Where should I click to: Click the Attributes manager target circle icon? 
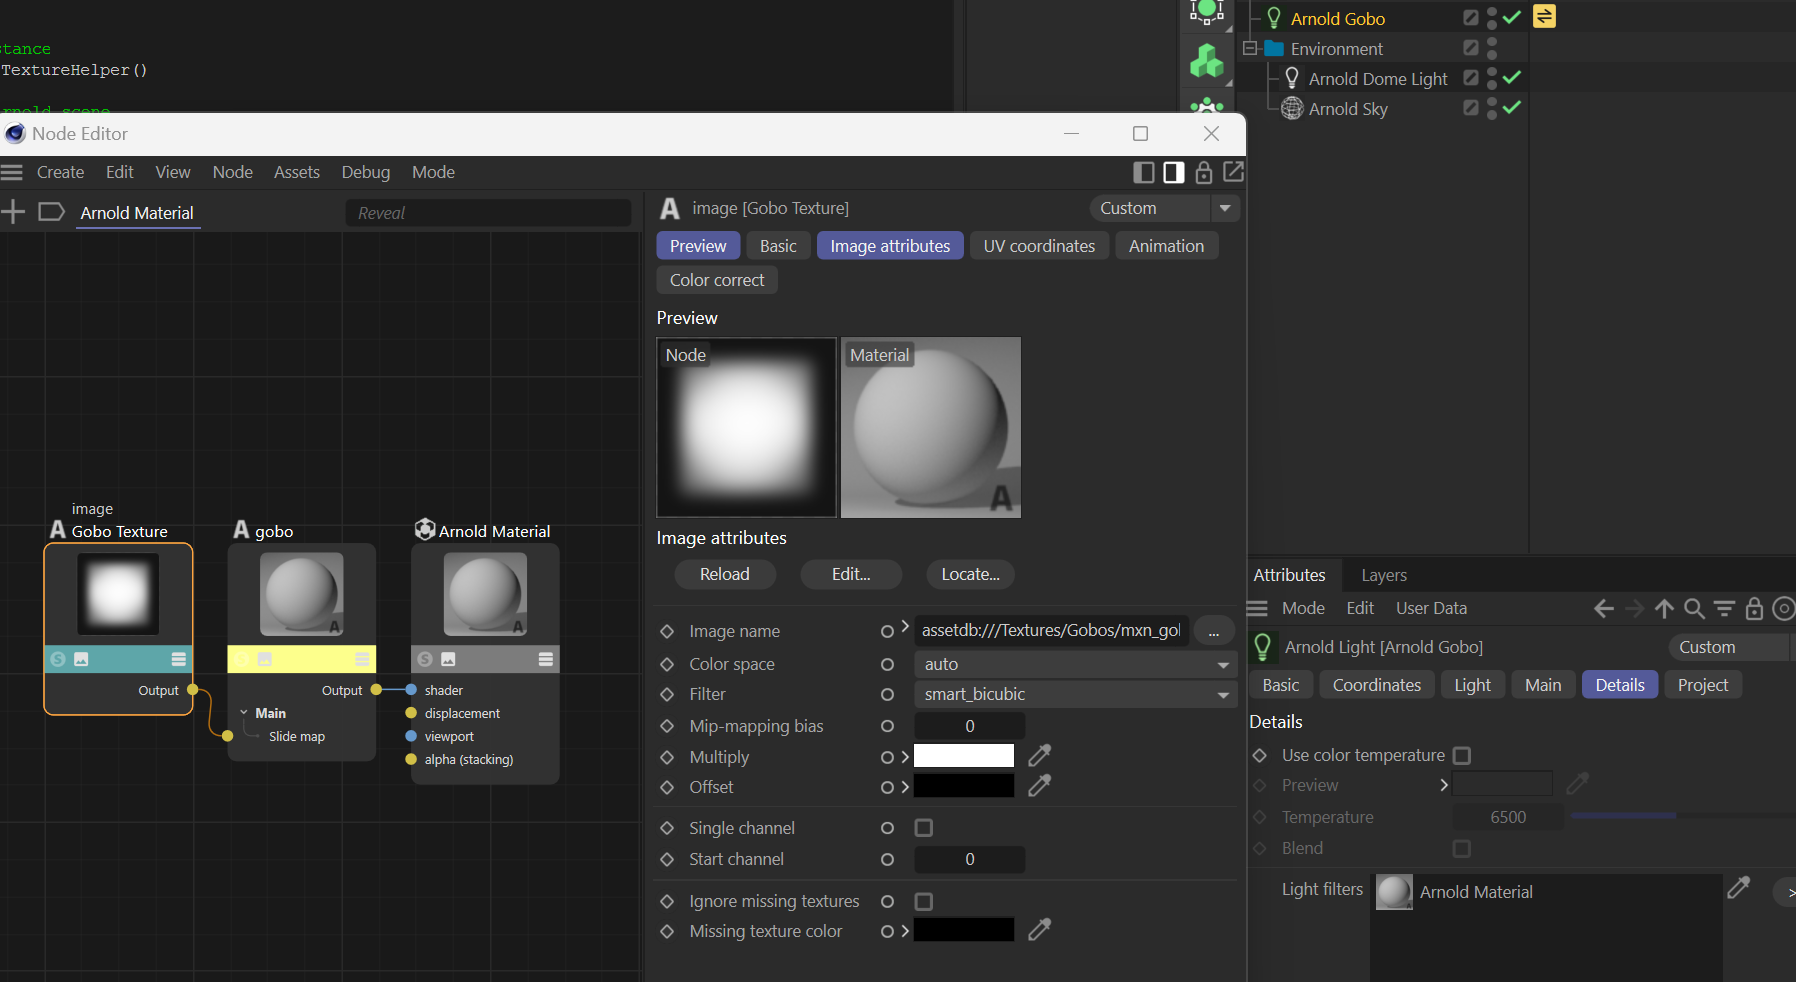1784,608
